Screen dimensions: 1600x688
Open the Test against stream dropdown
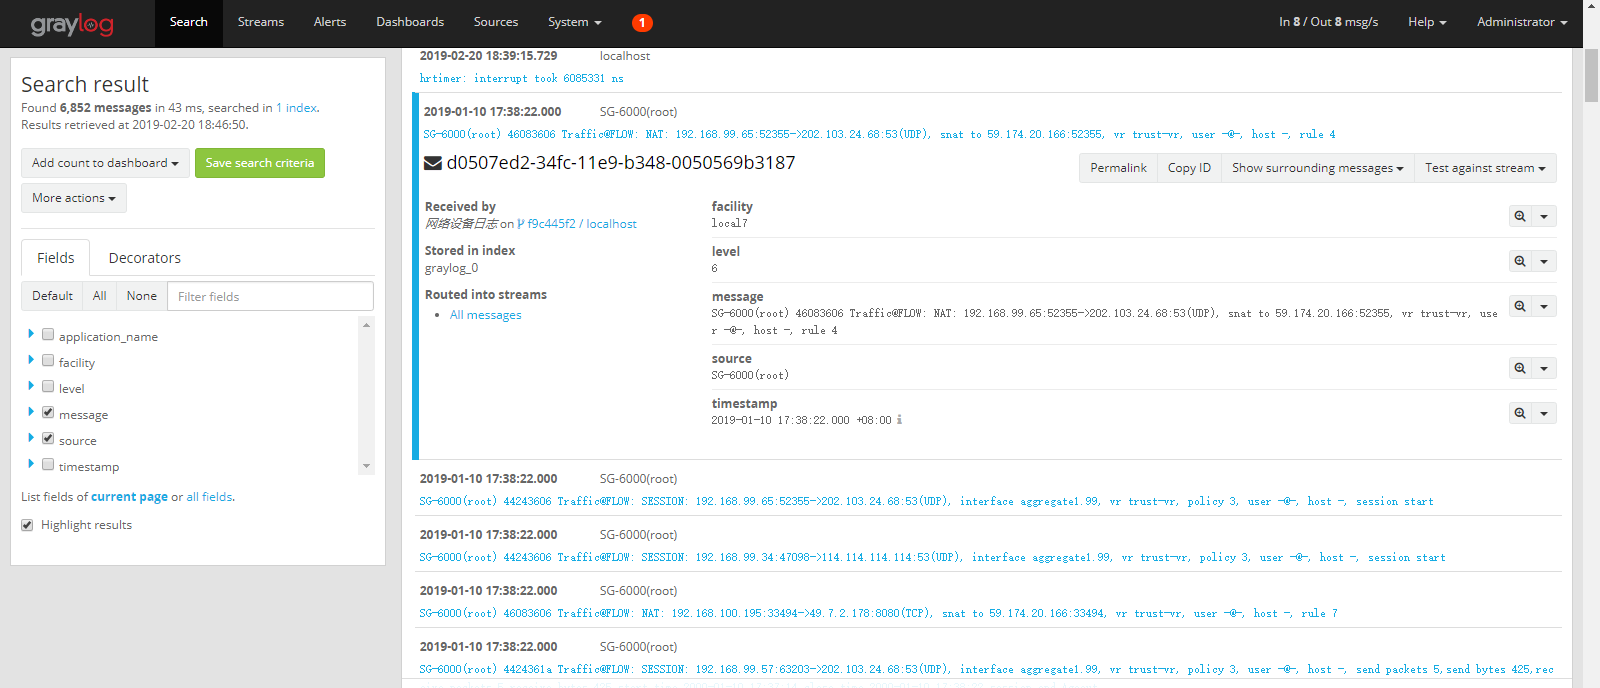[x=1484, y=168]
